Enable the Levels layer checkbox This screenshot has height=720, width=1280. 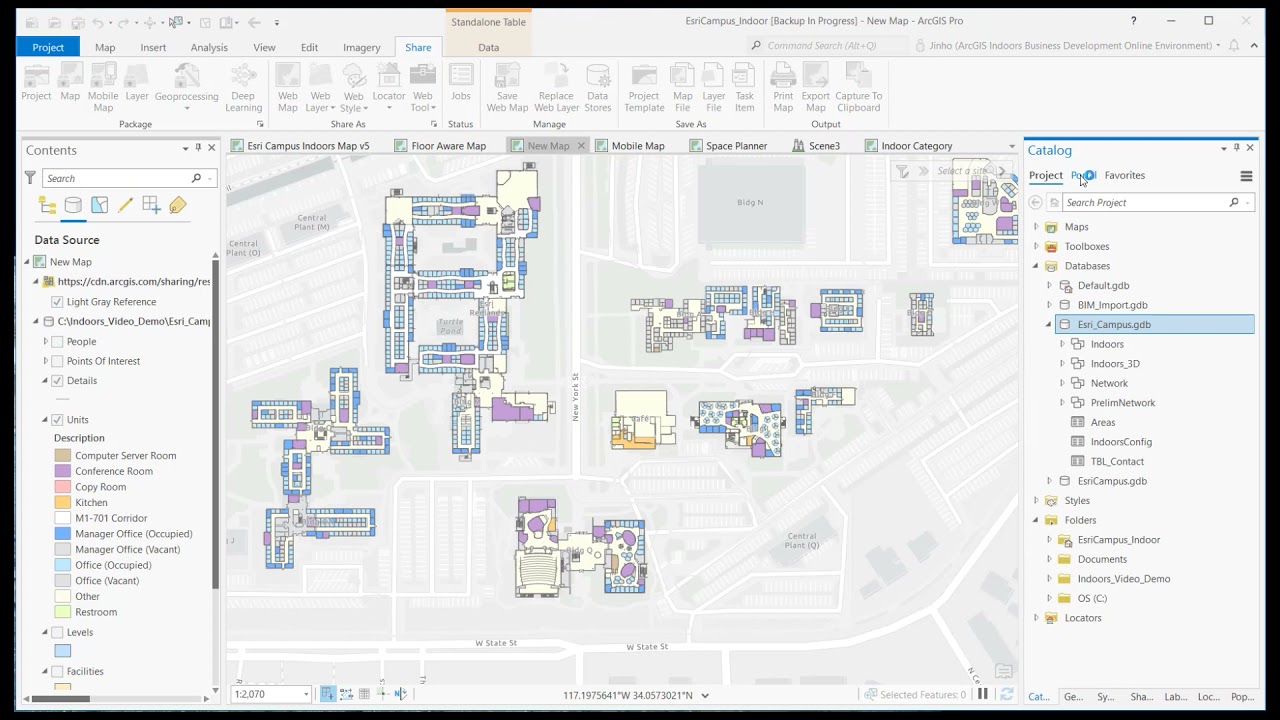(57, 633)
